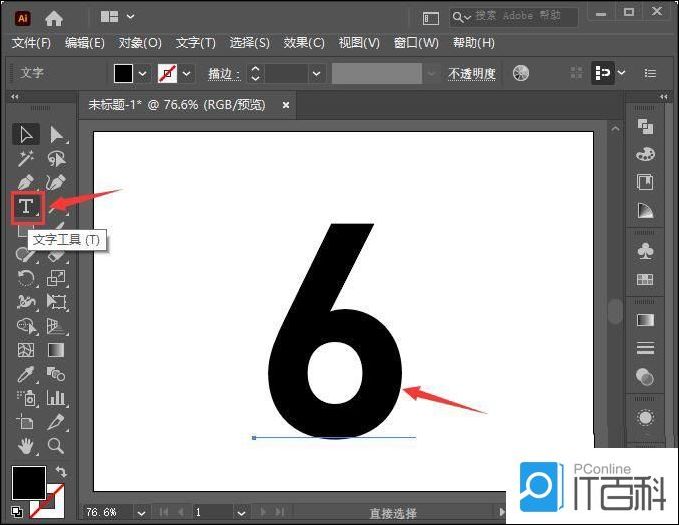Image resolution: width=679 pixels, height=525 pixels.
Task: Select the Rotate tool
Action: 26,278
